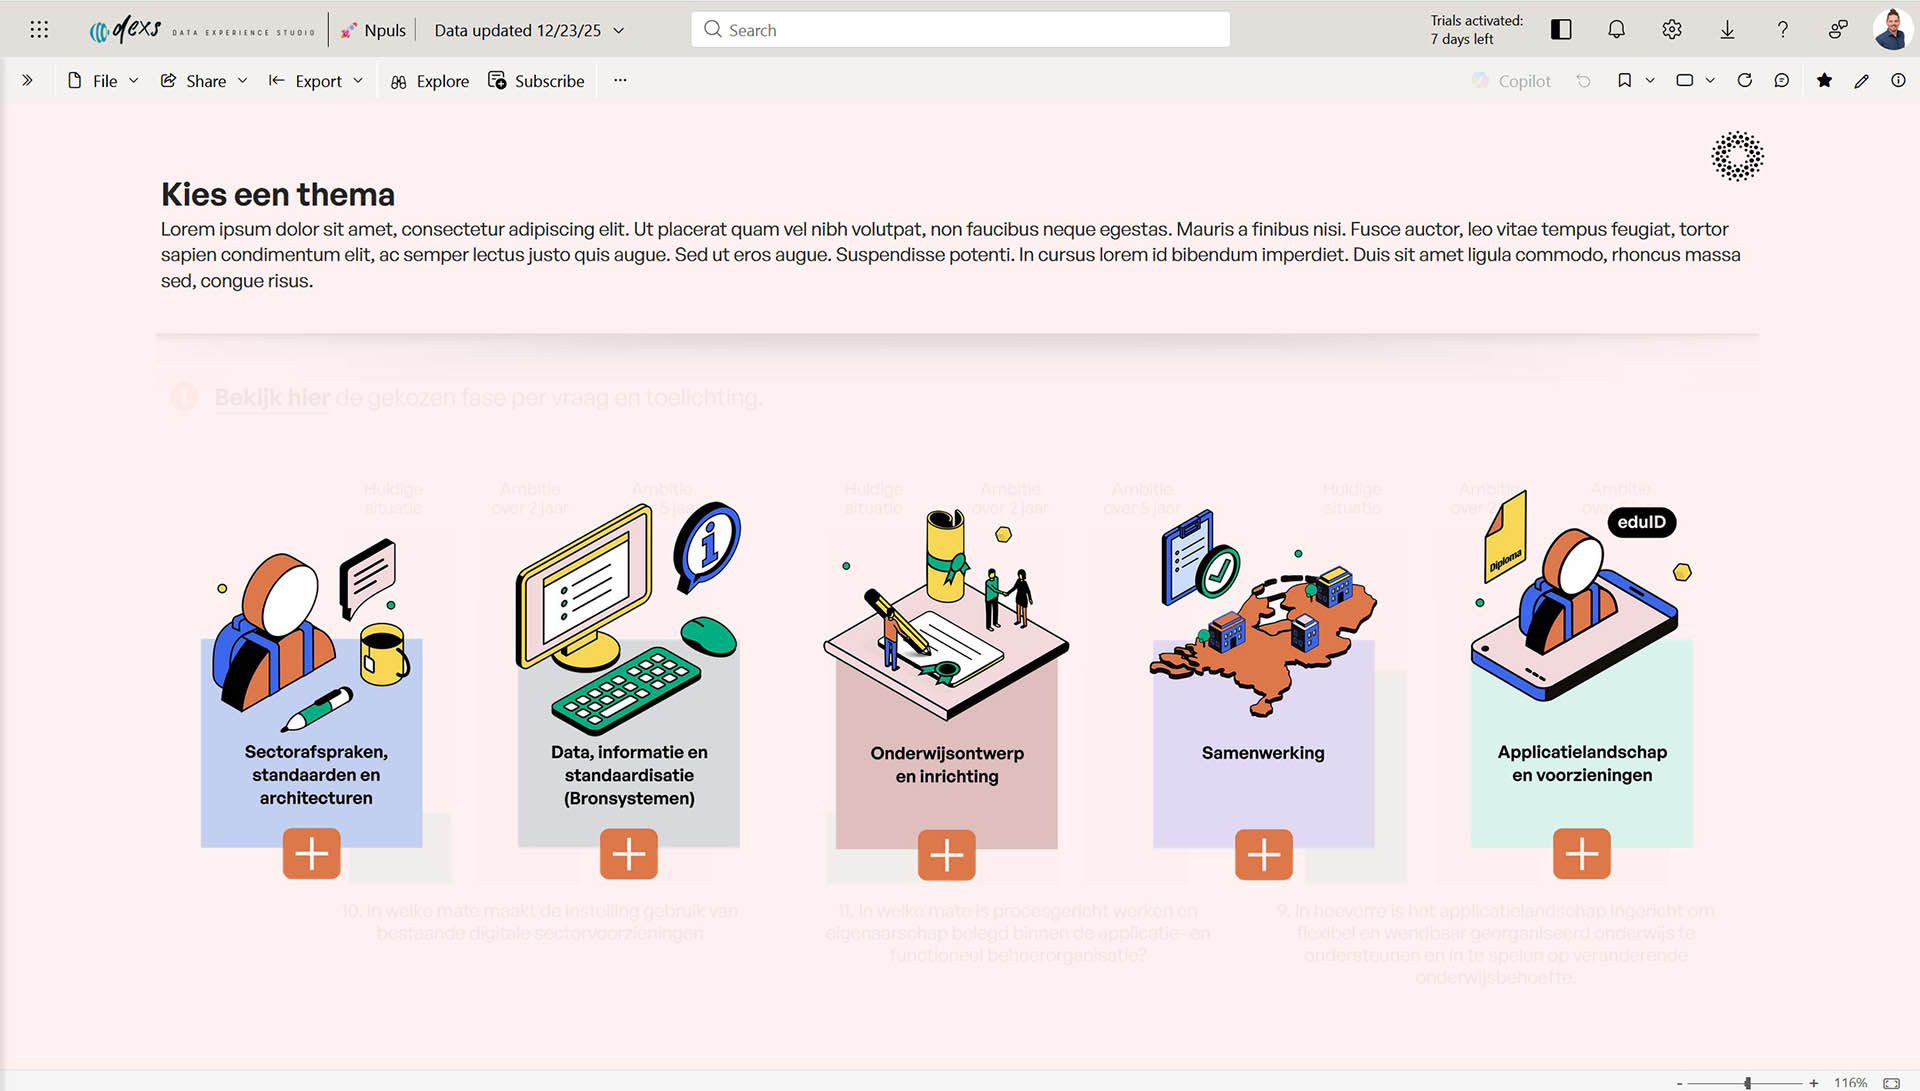Click the bookmark icon in toolbar
Image resolution: width=1920 pixels, height=1091 pixels.
(1624, 81)
